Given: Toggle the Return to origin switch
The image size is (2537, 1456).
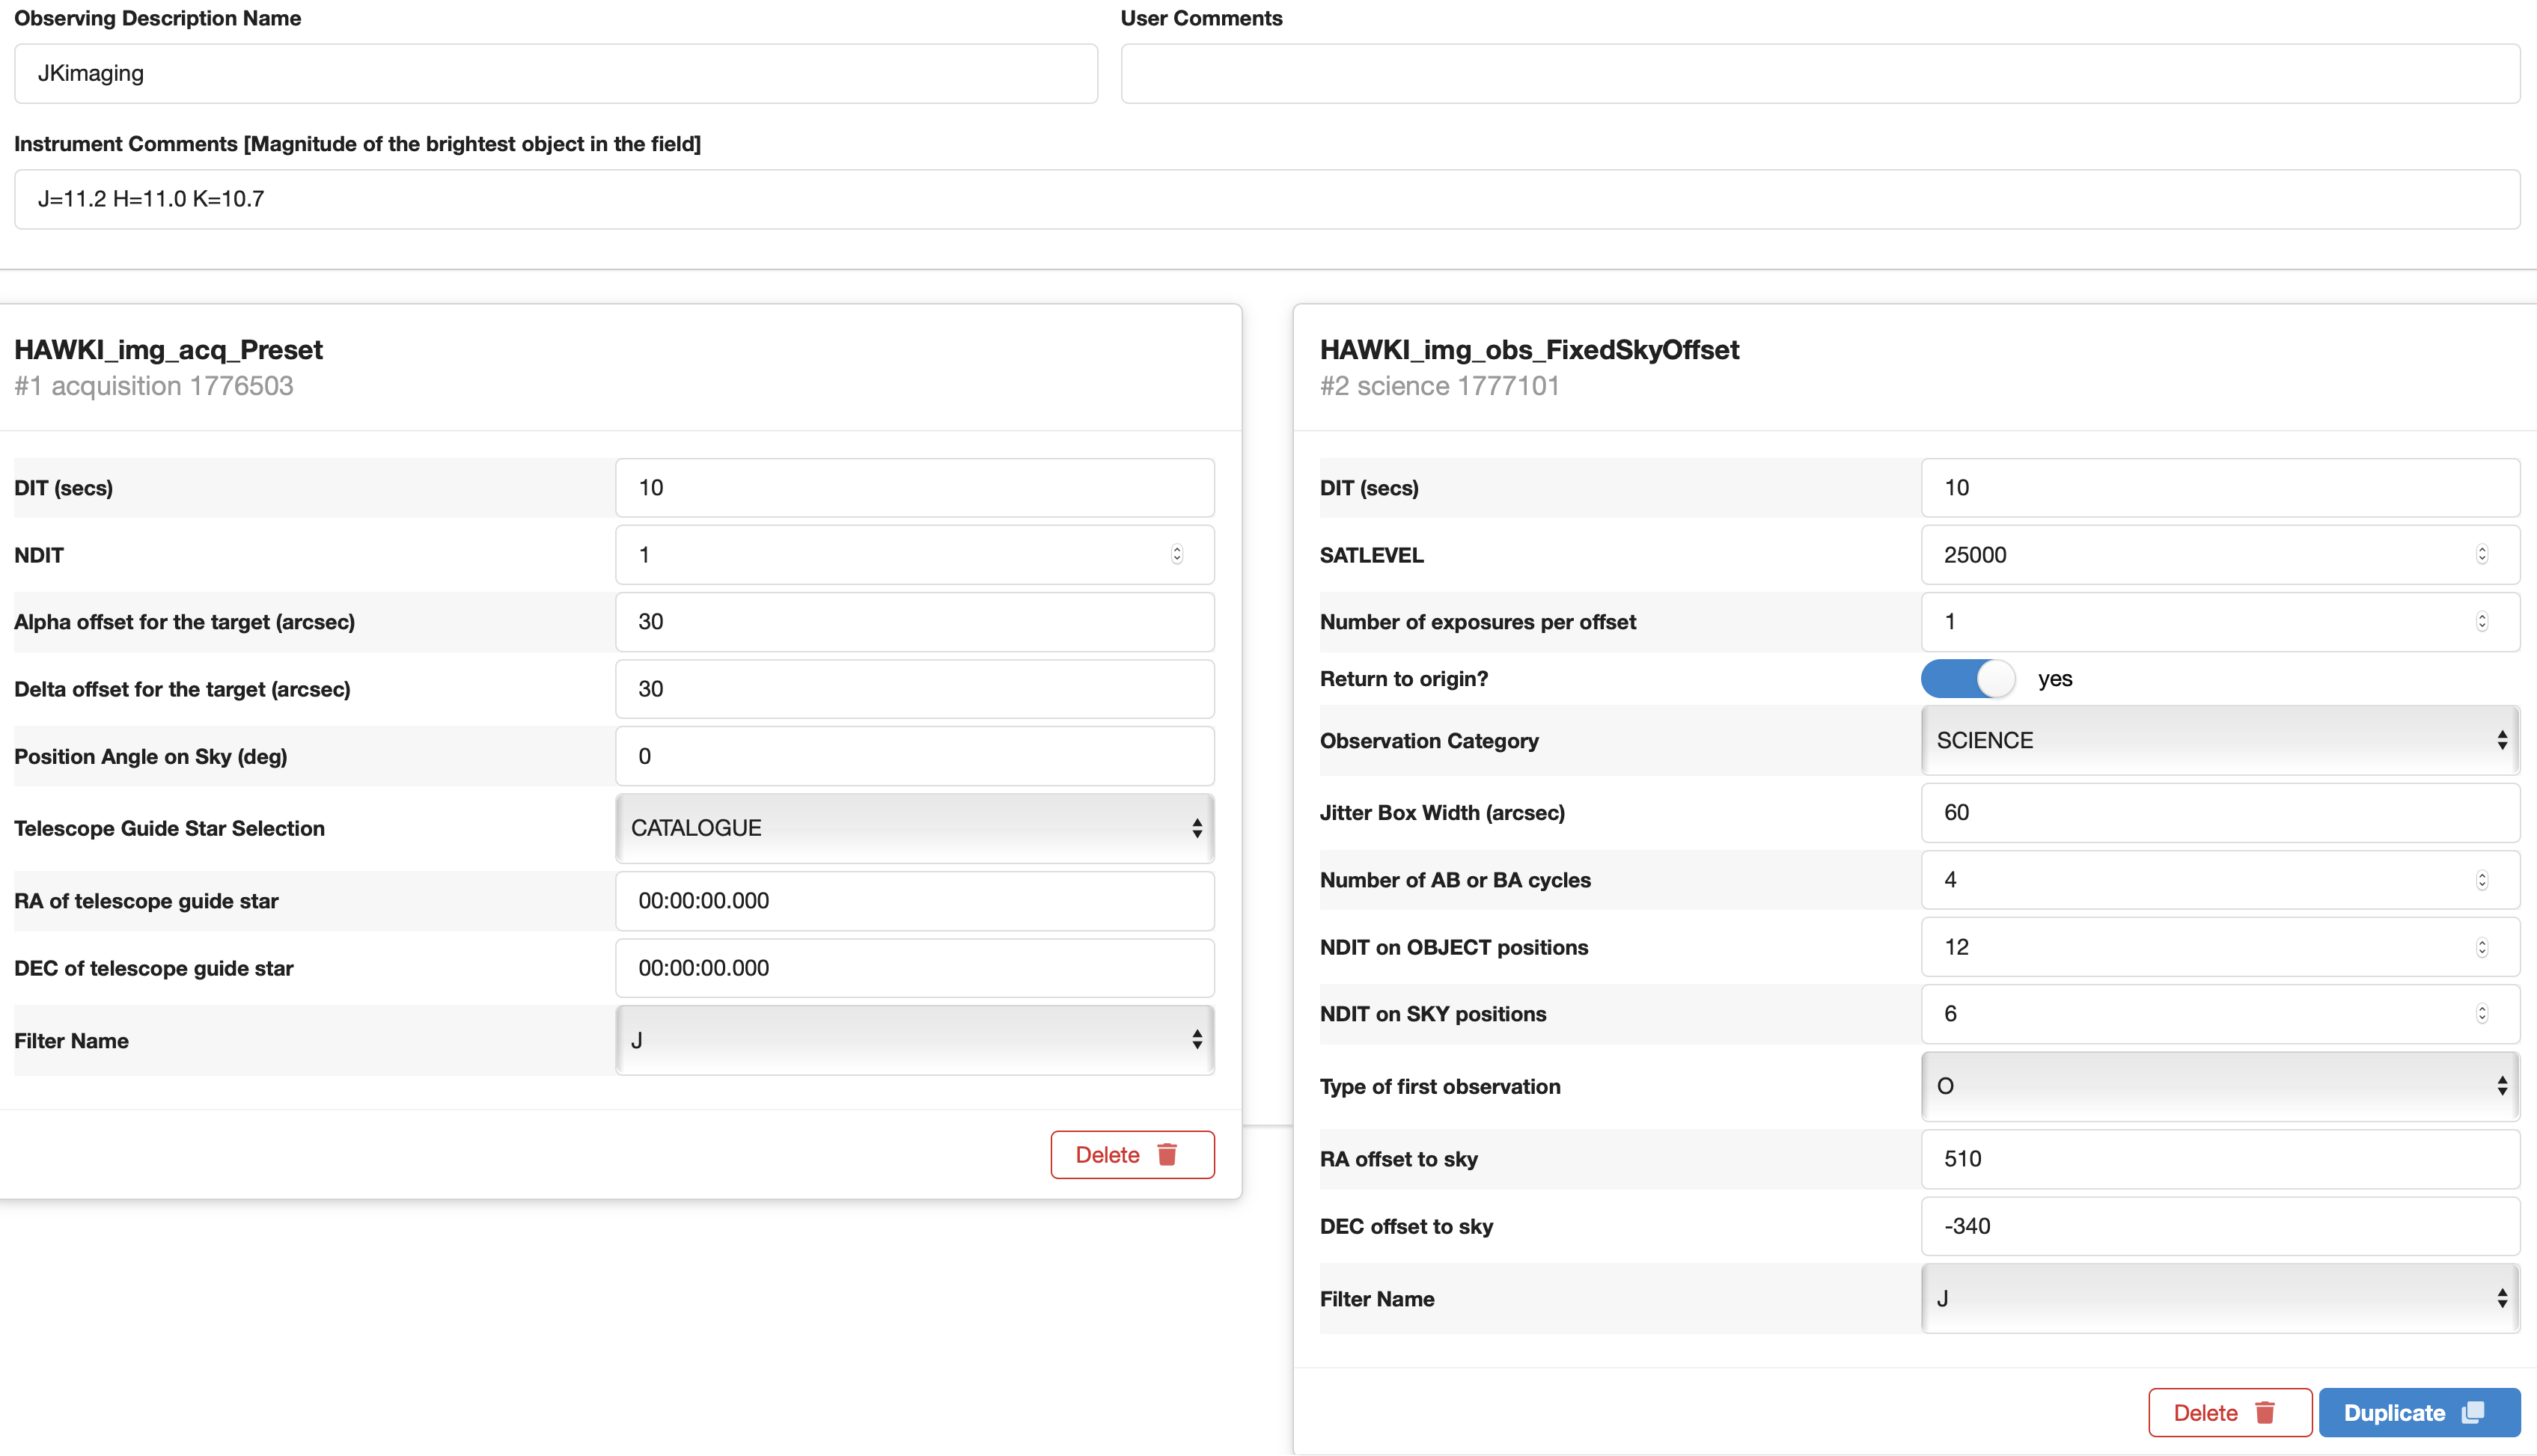Looking at the screenshot, I should point(1967,679).
